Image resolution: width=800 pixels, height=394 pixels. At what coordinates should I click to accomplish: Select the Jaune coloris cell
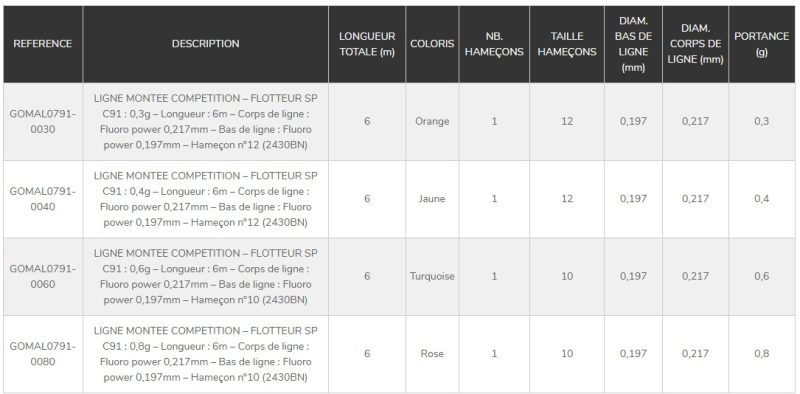[x=432, y=199]
